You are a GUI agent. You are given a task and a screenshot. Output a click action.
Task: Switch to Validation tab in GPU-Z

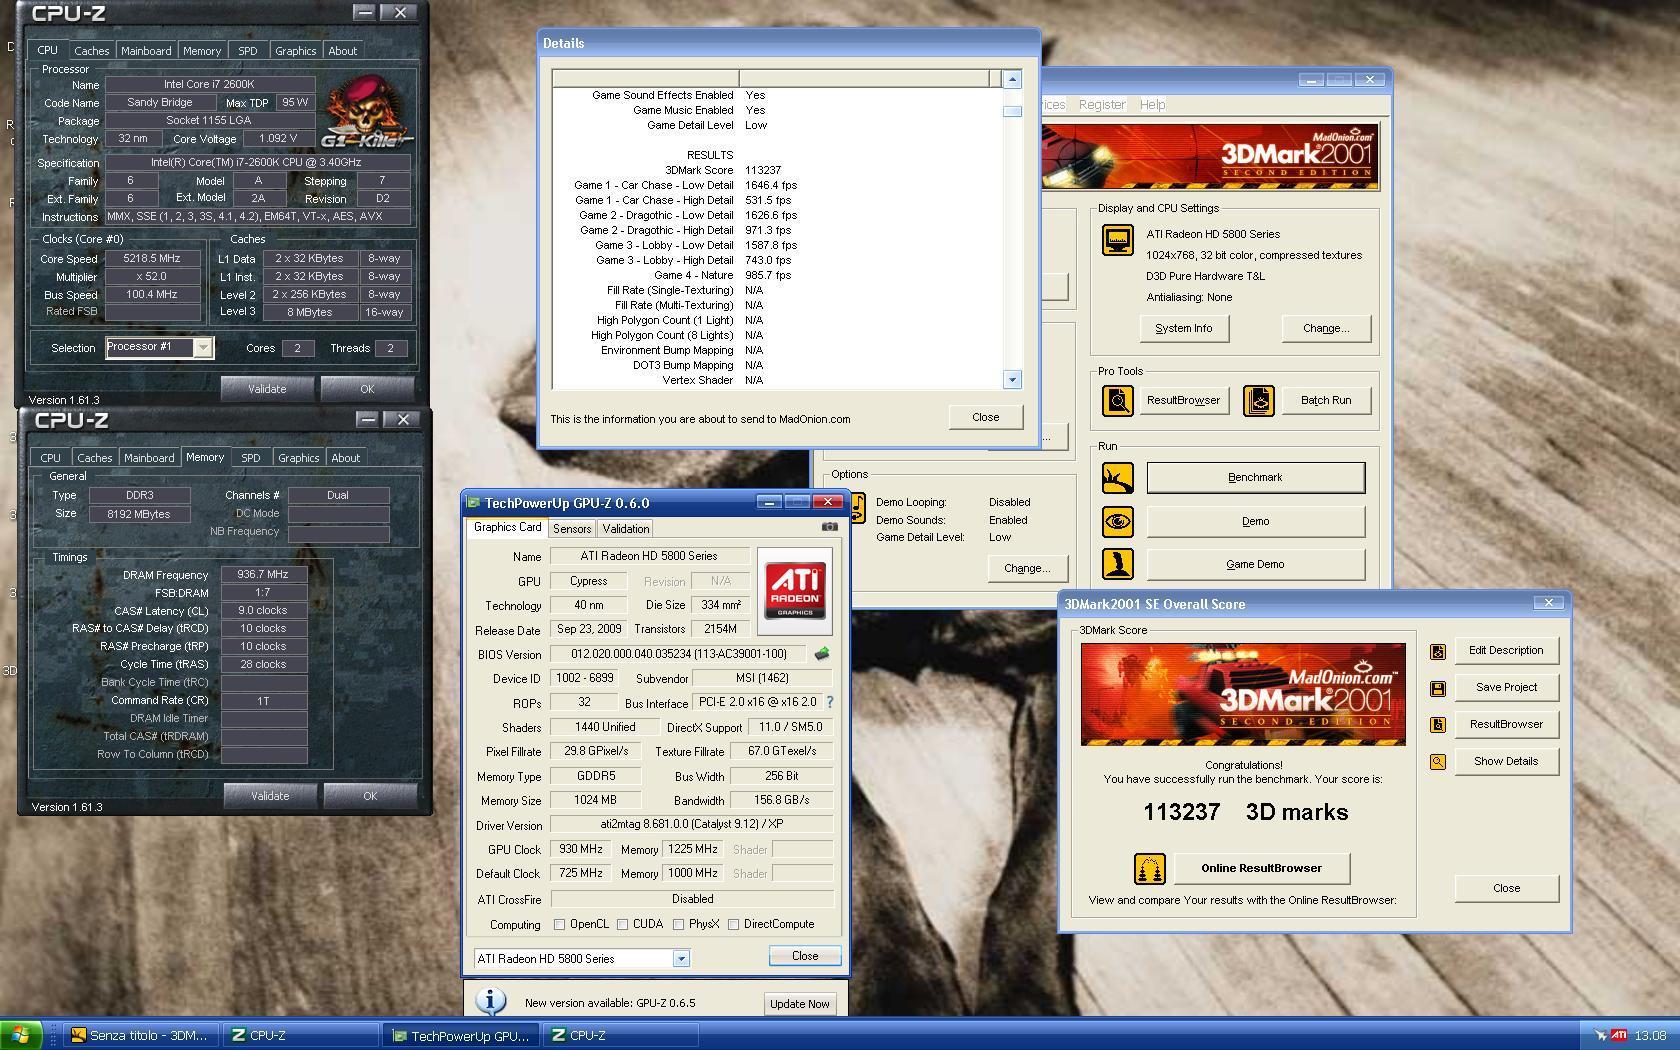pyautogui.click(x=626, y=528)
